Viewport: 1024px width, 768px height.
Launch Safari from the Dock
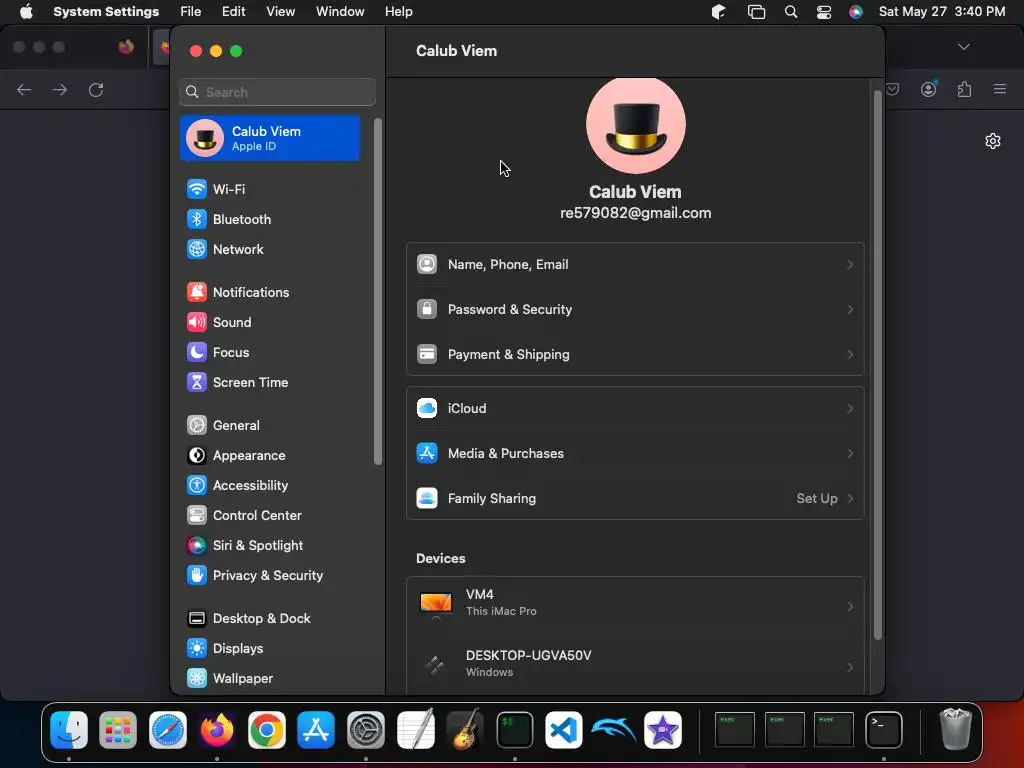(168, 730)
